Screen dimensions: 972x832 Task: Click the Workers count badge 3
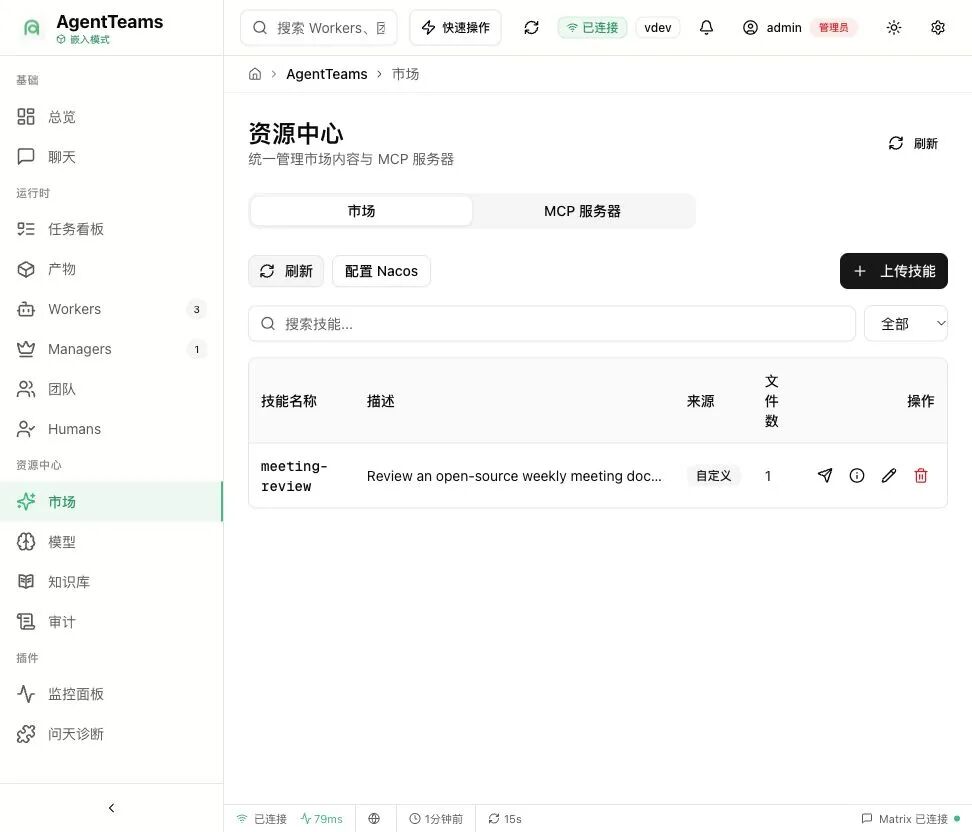pos(197,309)
